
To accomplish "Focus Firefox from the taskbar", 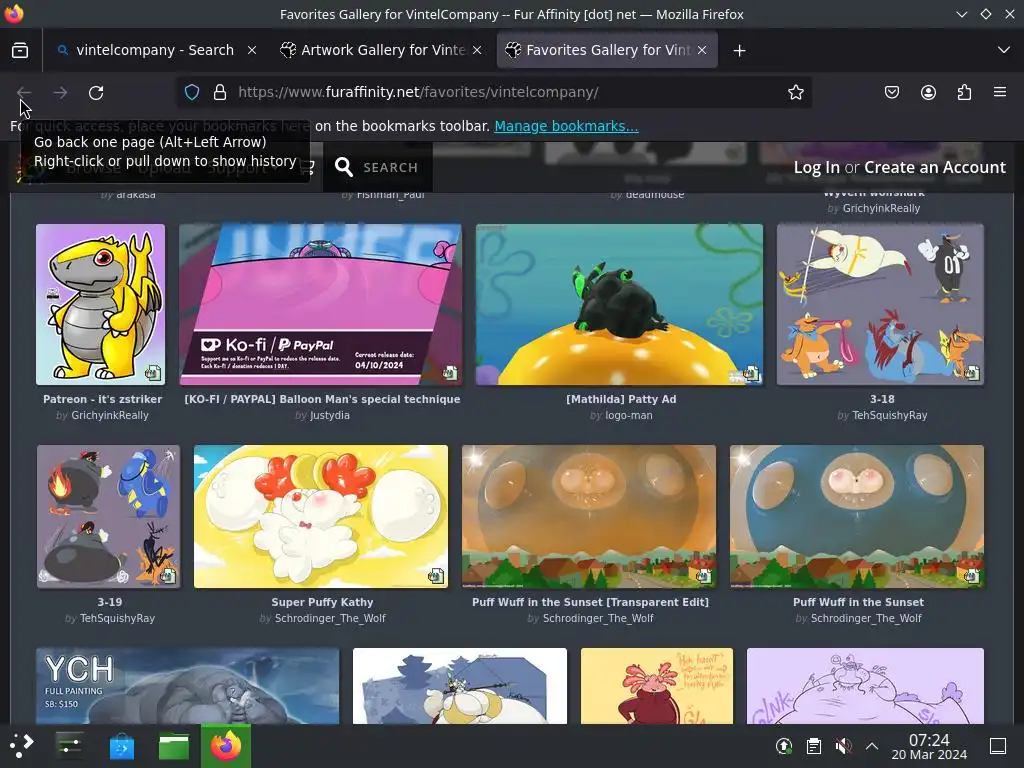I will [226, 745].
